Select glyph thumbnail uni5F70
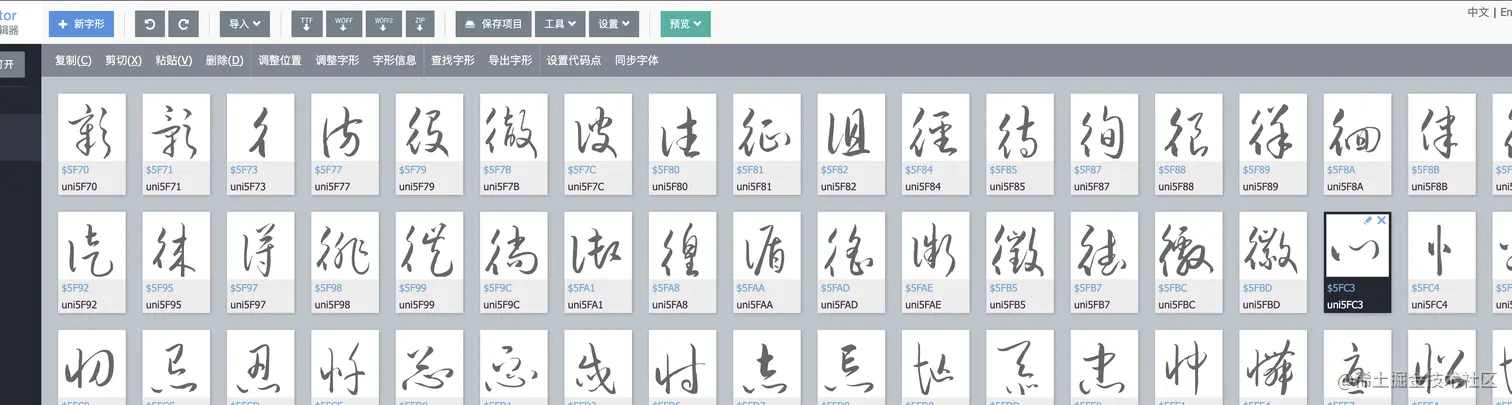1512x405 pixels. tap(92, 144)
